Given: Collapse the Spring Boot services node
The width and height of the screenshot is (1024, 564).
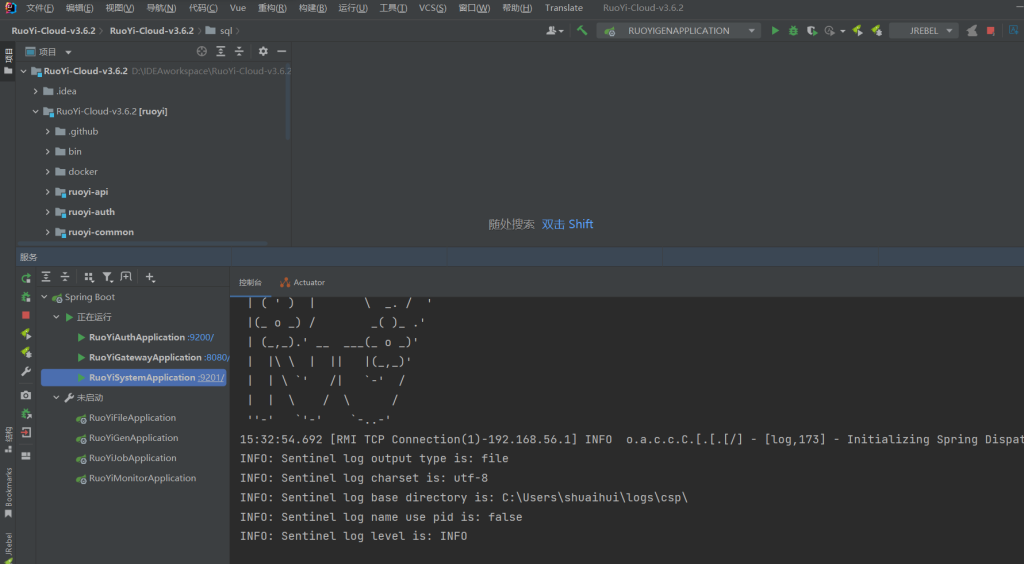Looking at the screenshot, I should point(44,297).
